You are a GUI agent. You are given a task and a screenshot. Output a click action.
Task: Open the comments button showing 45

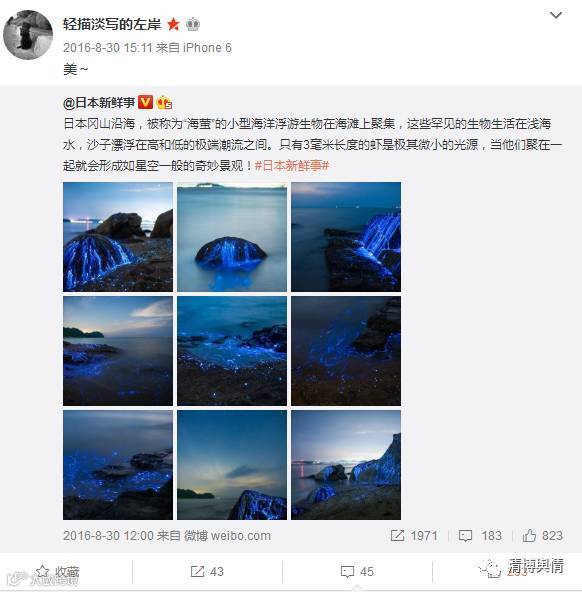coord(357,572)
